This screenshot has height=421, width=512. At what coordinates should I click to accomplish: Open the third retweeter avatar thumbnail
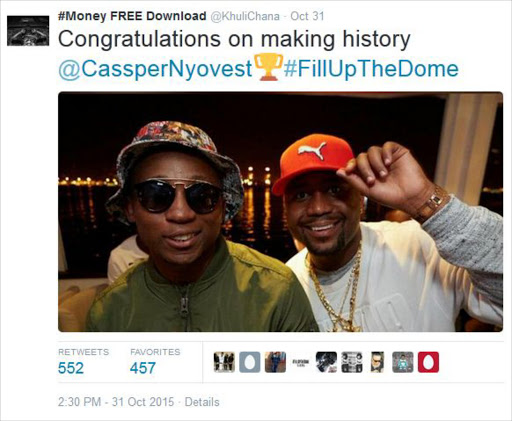tap(275, 362)
